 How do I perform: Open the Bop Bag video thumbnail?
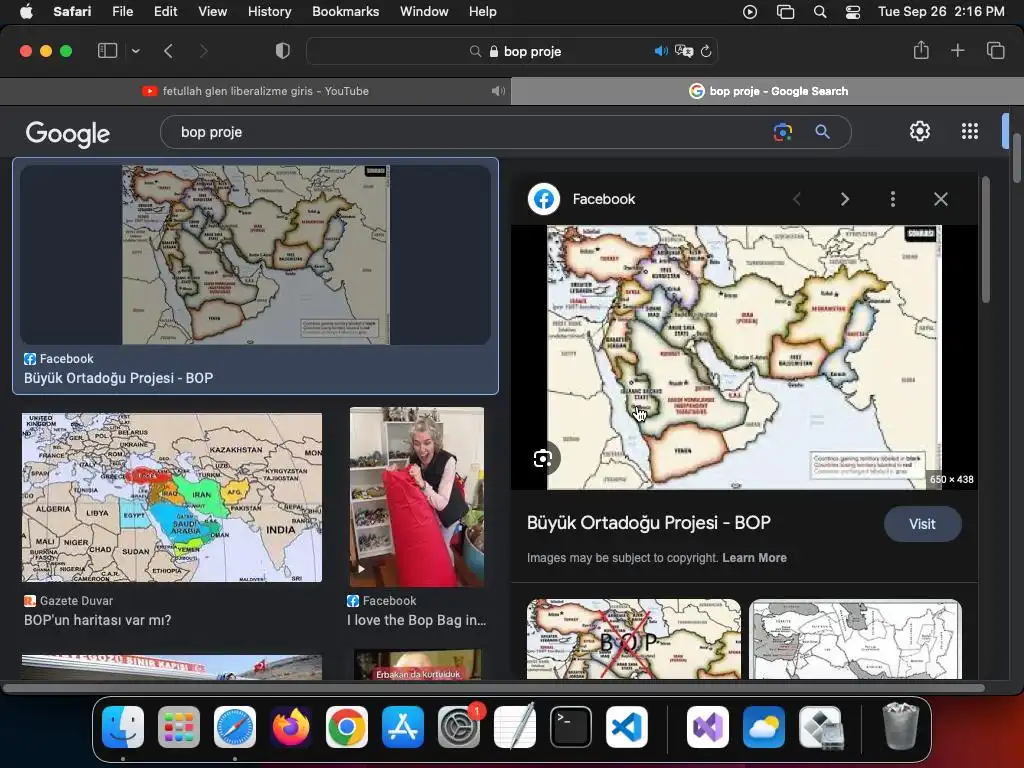(417, 497)
